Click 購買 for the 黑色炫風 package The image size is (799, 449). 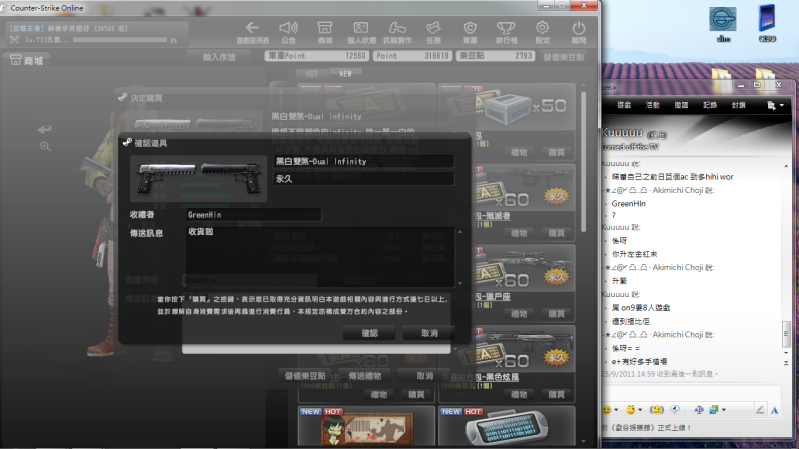tap(556, 394)
